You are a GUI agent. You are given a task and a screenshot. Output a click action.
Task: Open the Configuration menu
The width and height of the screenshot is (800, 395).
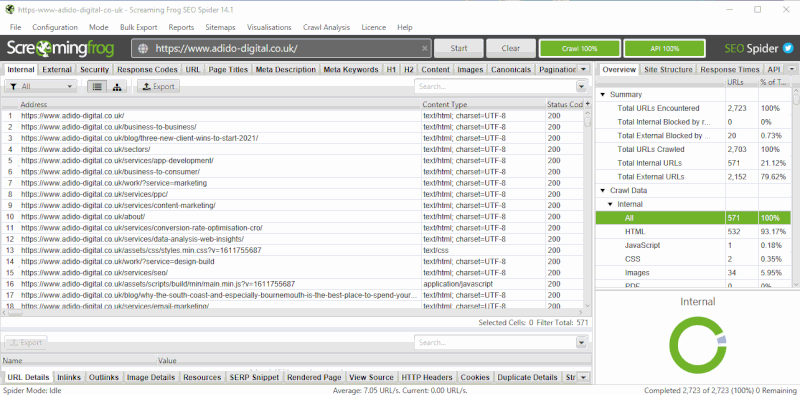pos(55,28)
